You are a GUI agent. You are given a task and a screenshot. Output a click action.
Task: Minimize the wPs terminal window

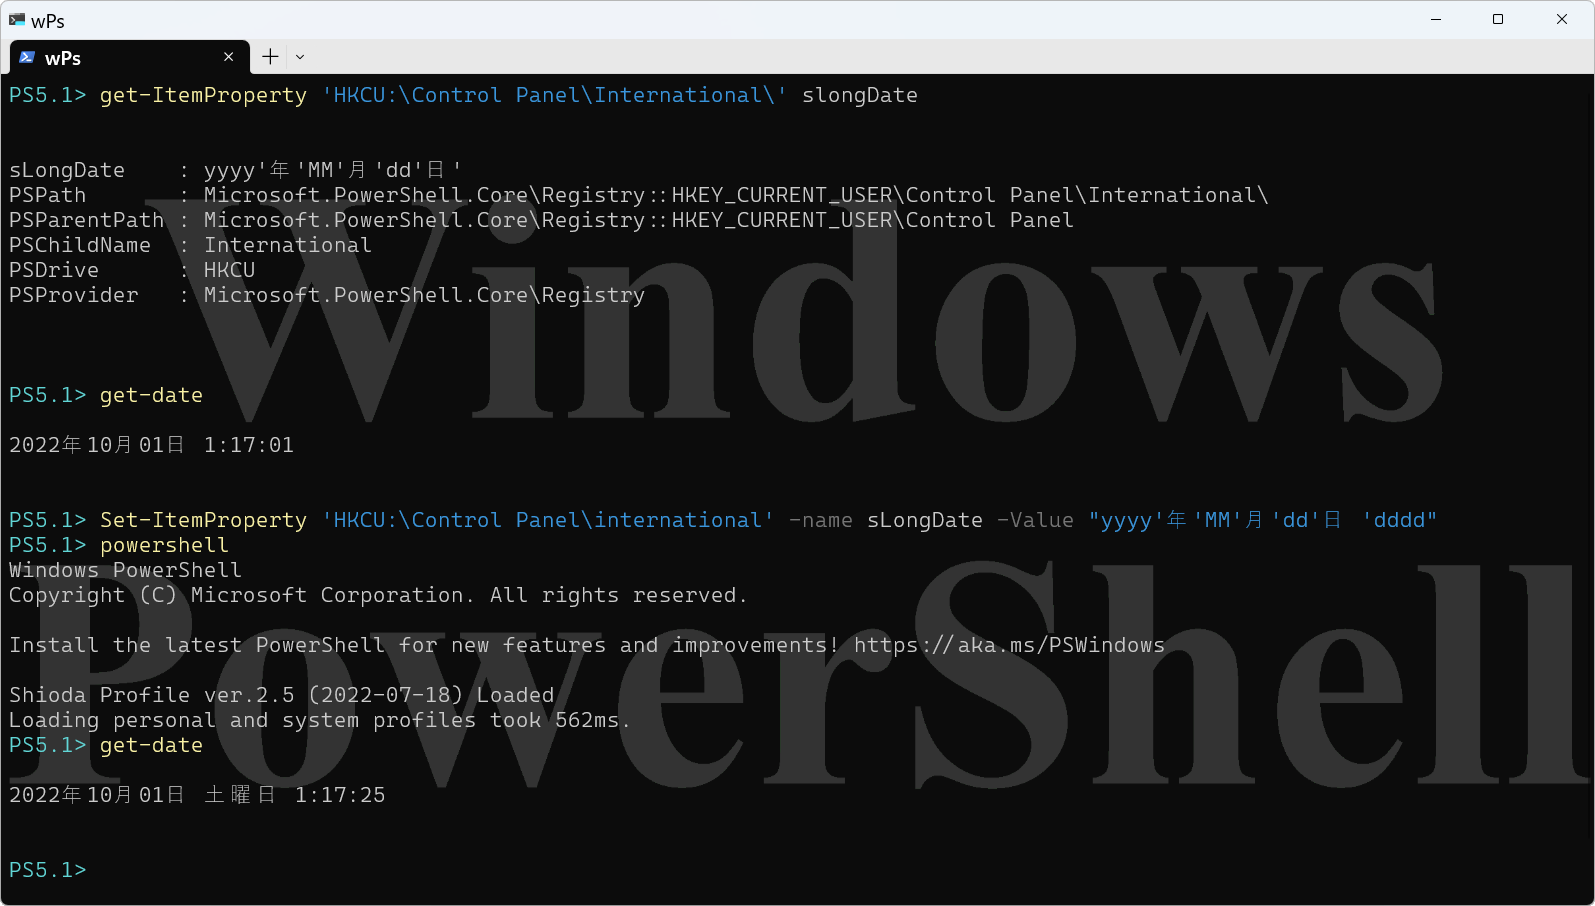point(1436,19)
